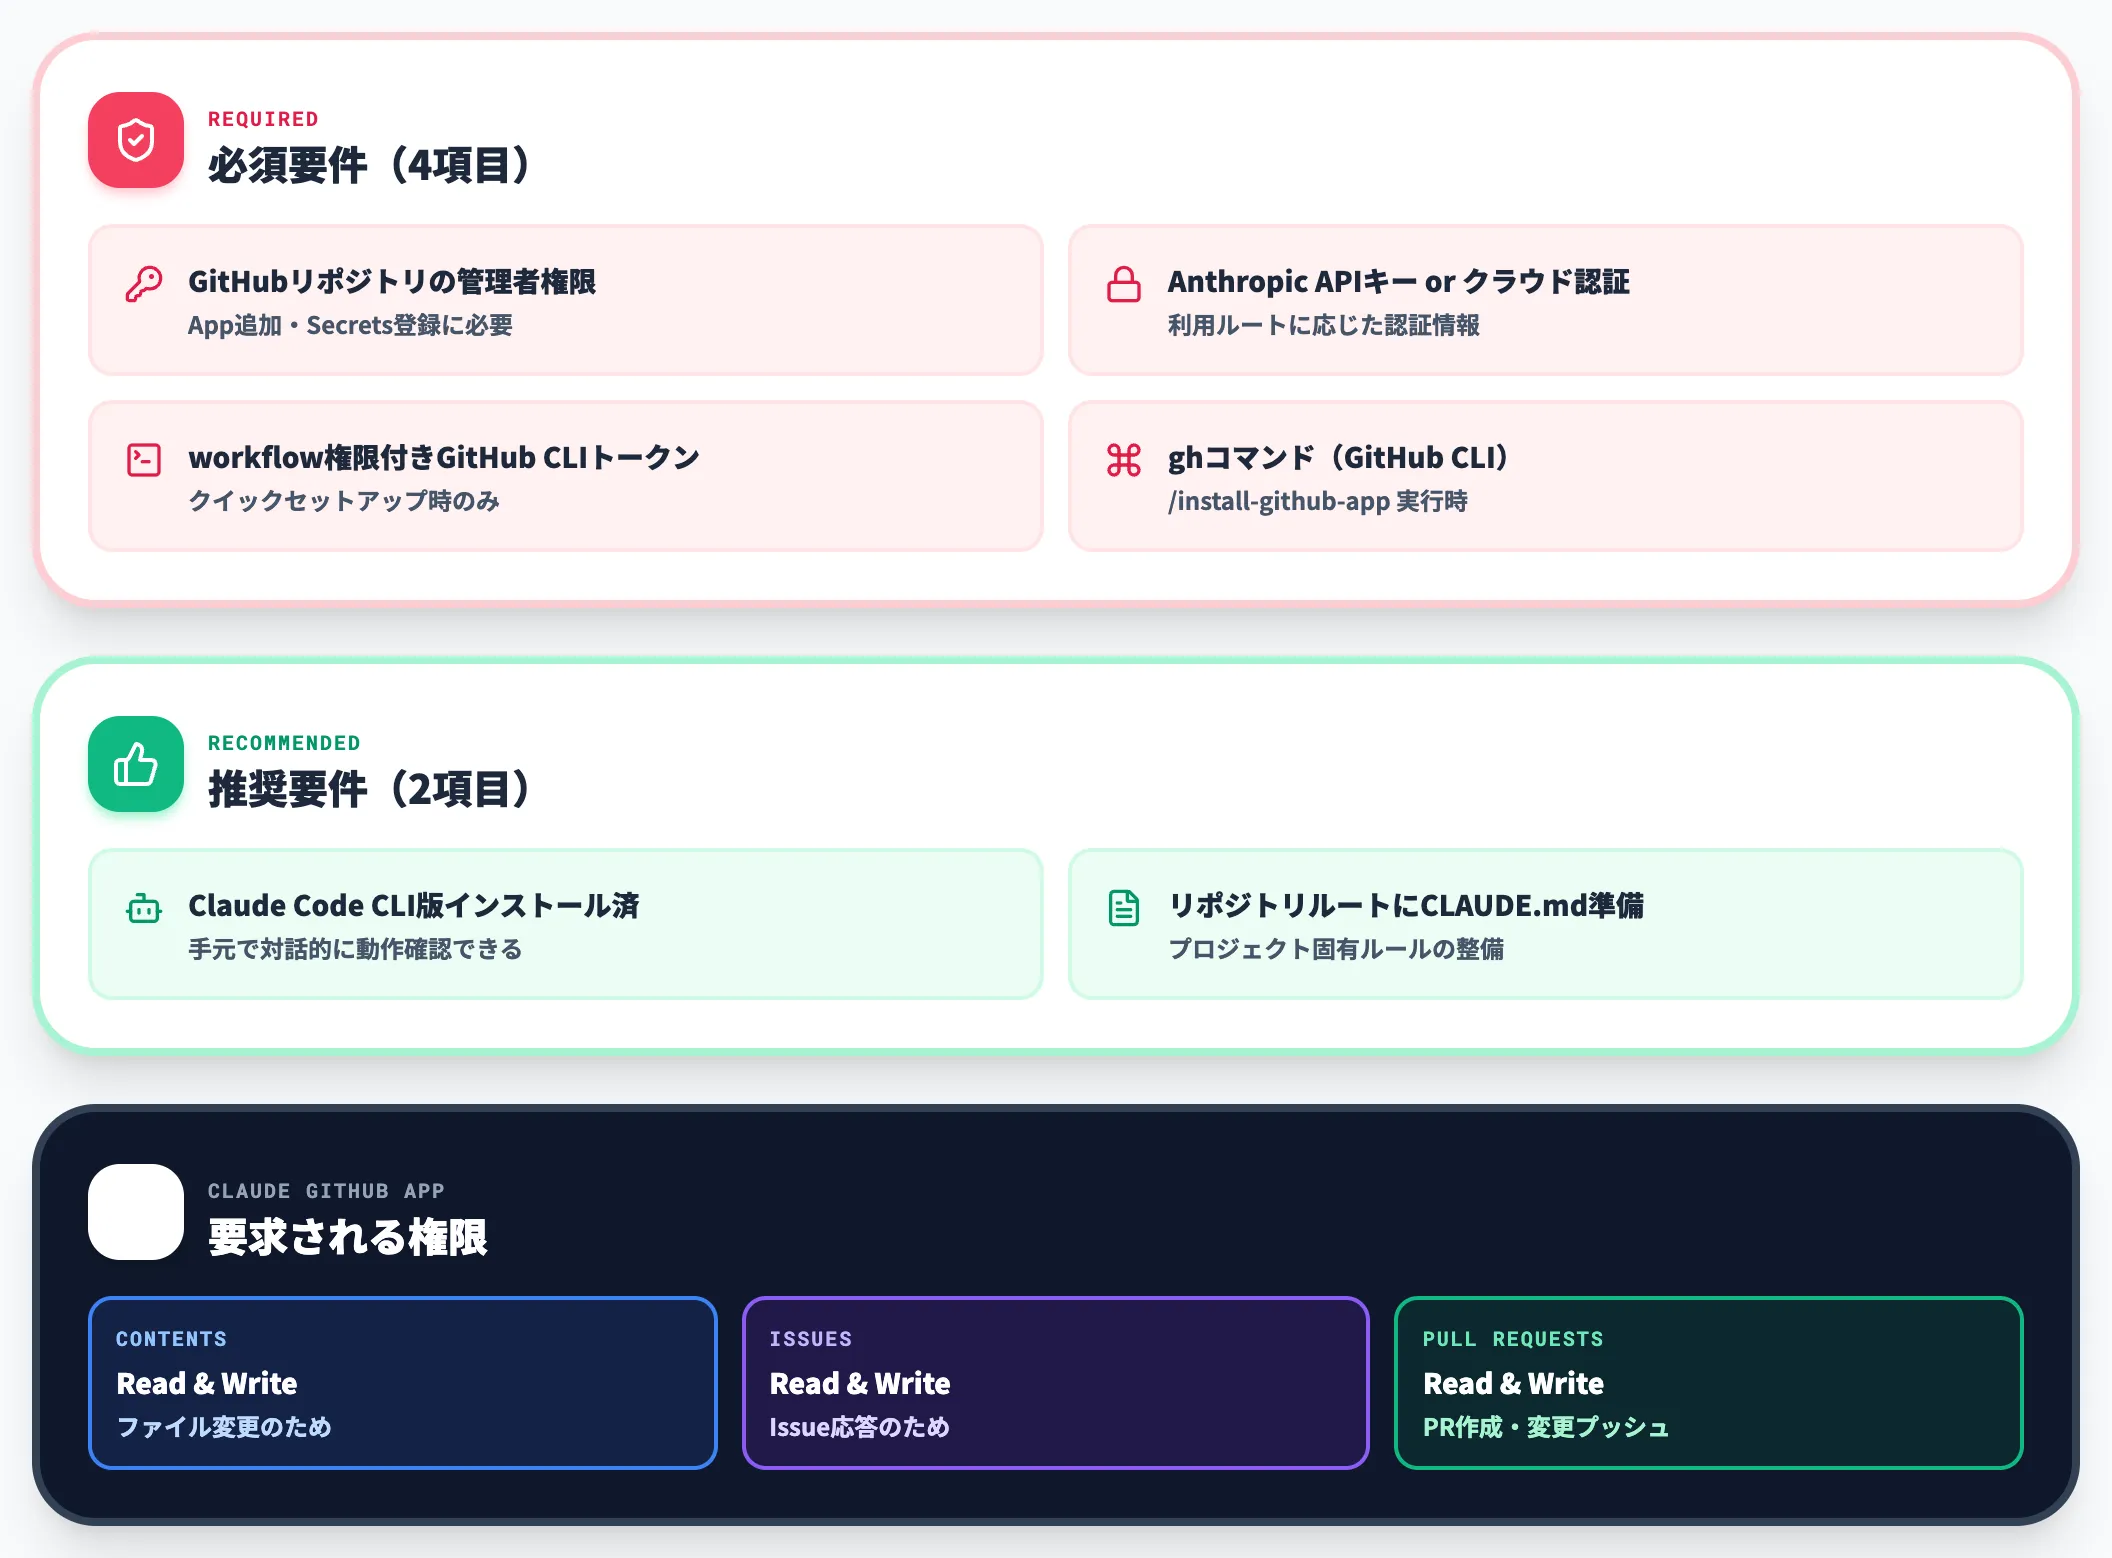Image resolution: width=2112 pixels, height=1558 pixels.
Task: Click the key icon for GitHub admin rights
Action: point(144,284)
